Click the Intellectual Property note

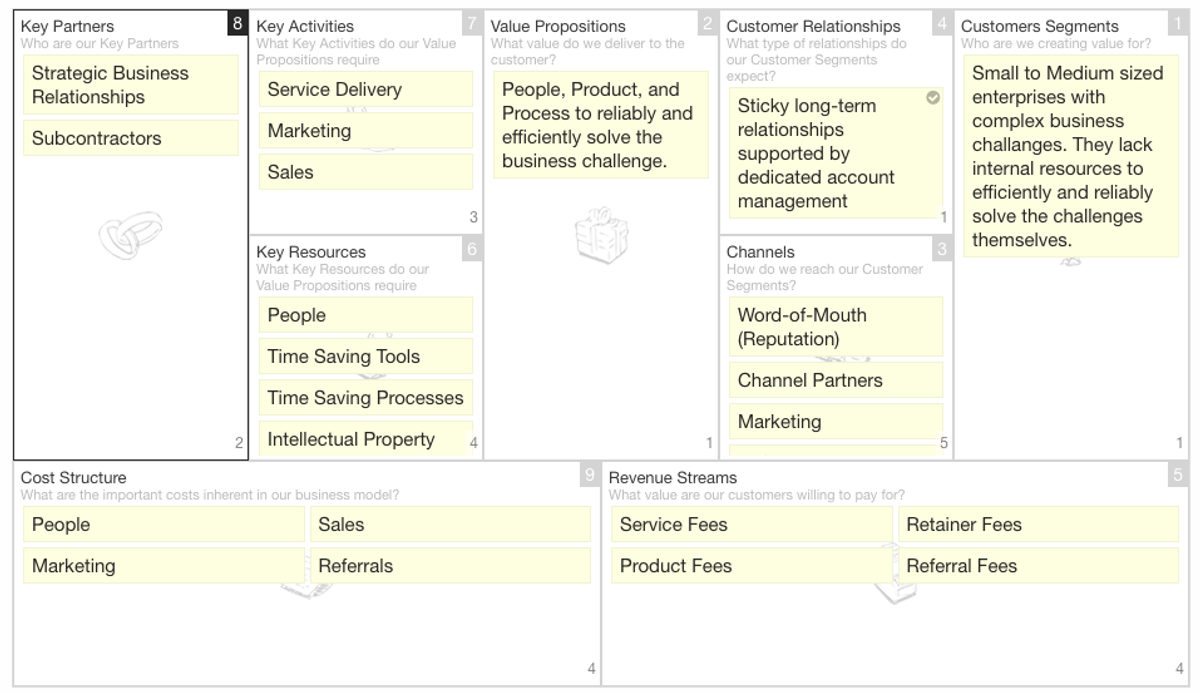coord(366,439)
